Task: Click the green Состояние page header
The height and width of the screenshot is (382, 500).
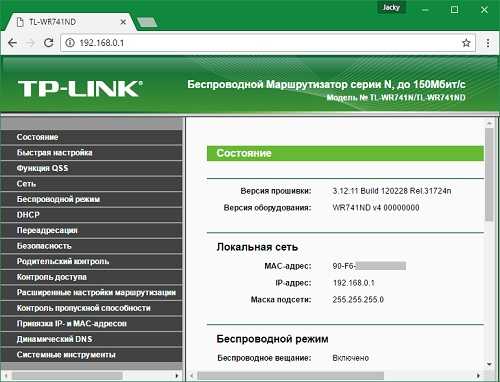Action: point(345,153)
